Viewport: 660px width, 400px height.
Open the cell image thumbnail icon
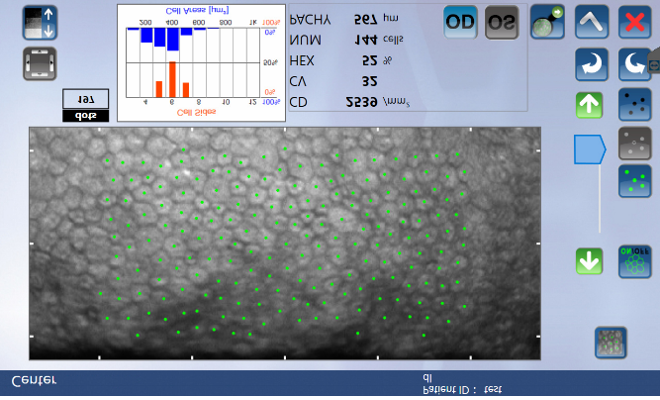pos(611,342)
